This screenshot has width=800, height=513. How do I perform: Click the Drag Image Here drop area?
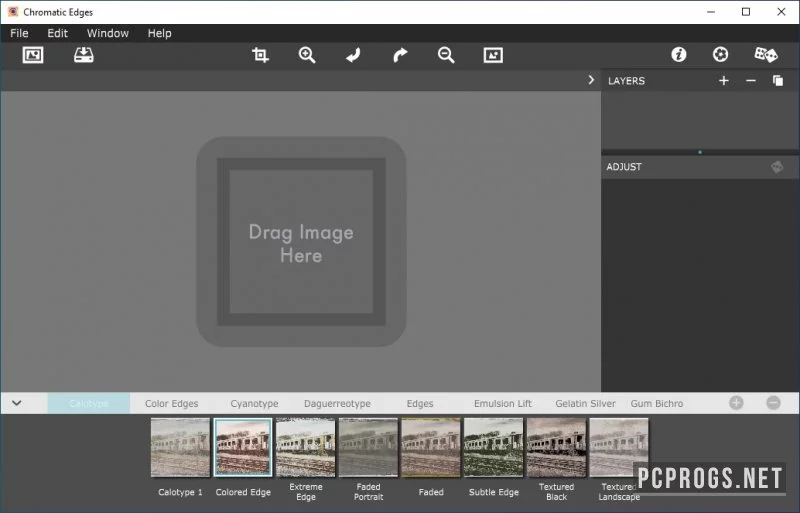pyautogui.click(x=301, y=241)
